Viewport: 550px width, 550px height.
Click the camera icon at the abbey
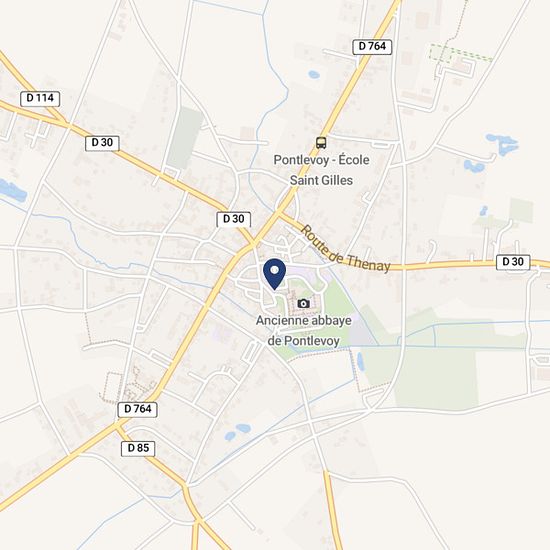coord(303,303)
